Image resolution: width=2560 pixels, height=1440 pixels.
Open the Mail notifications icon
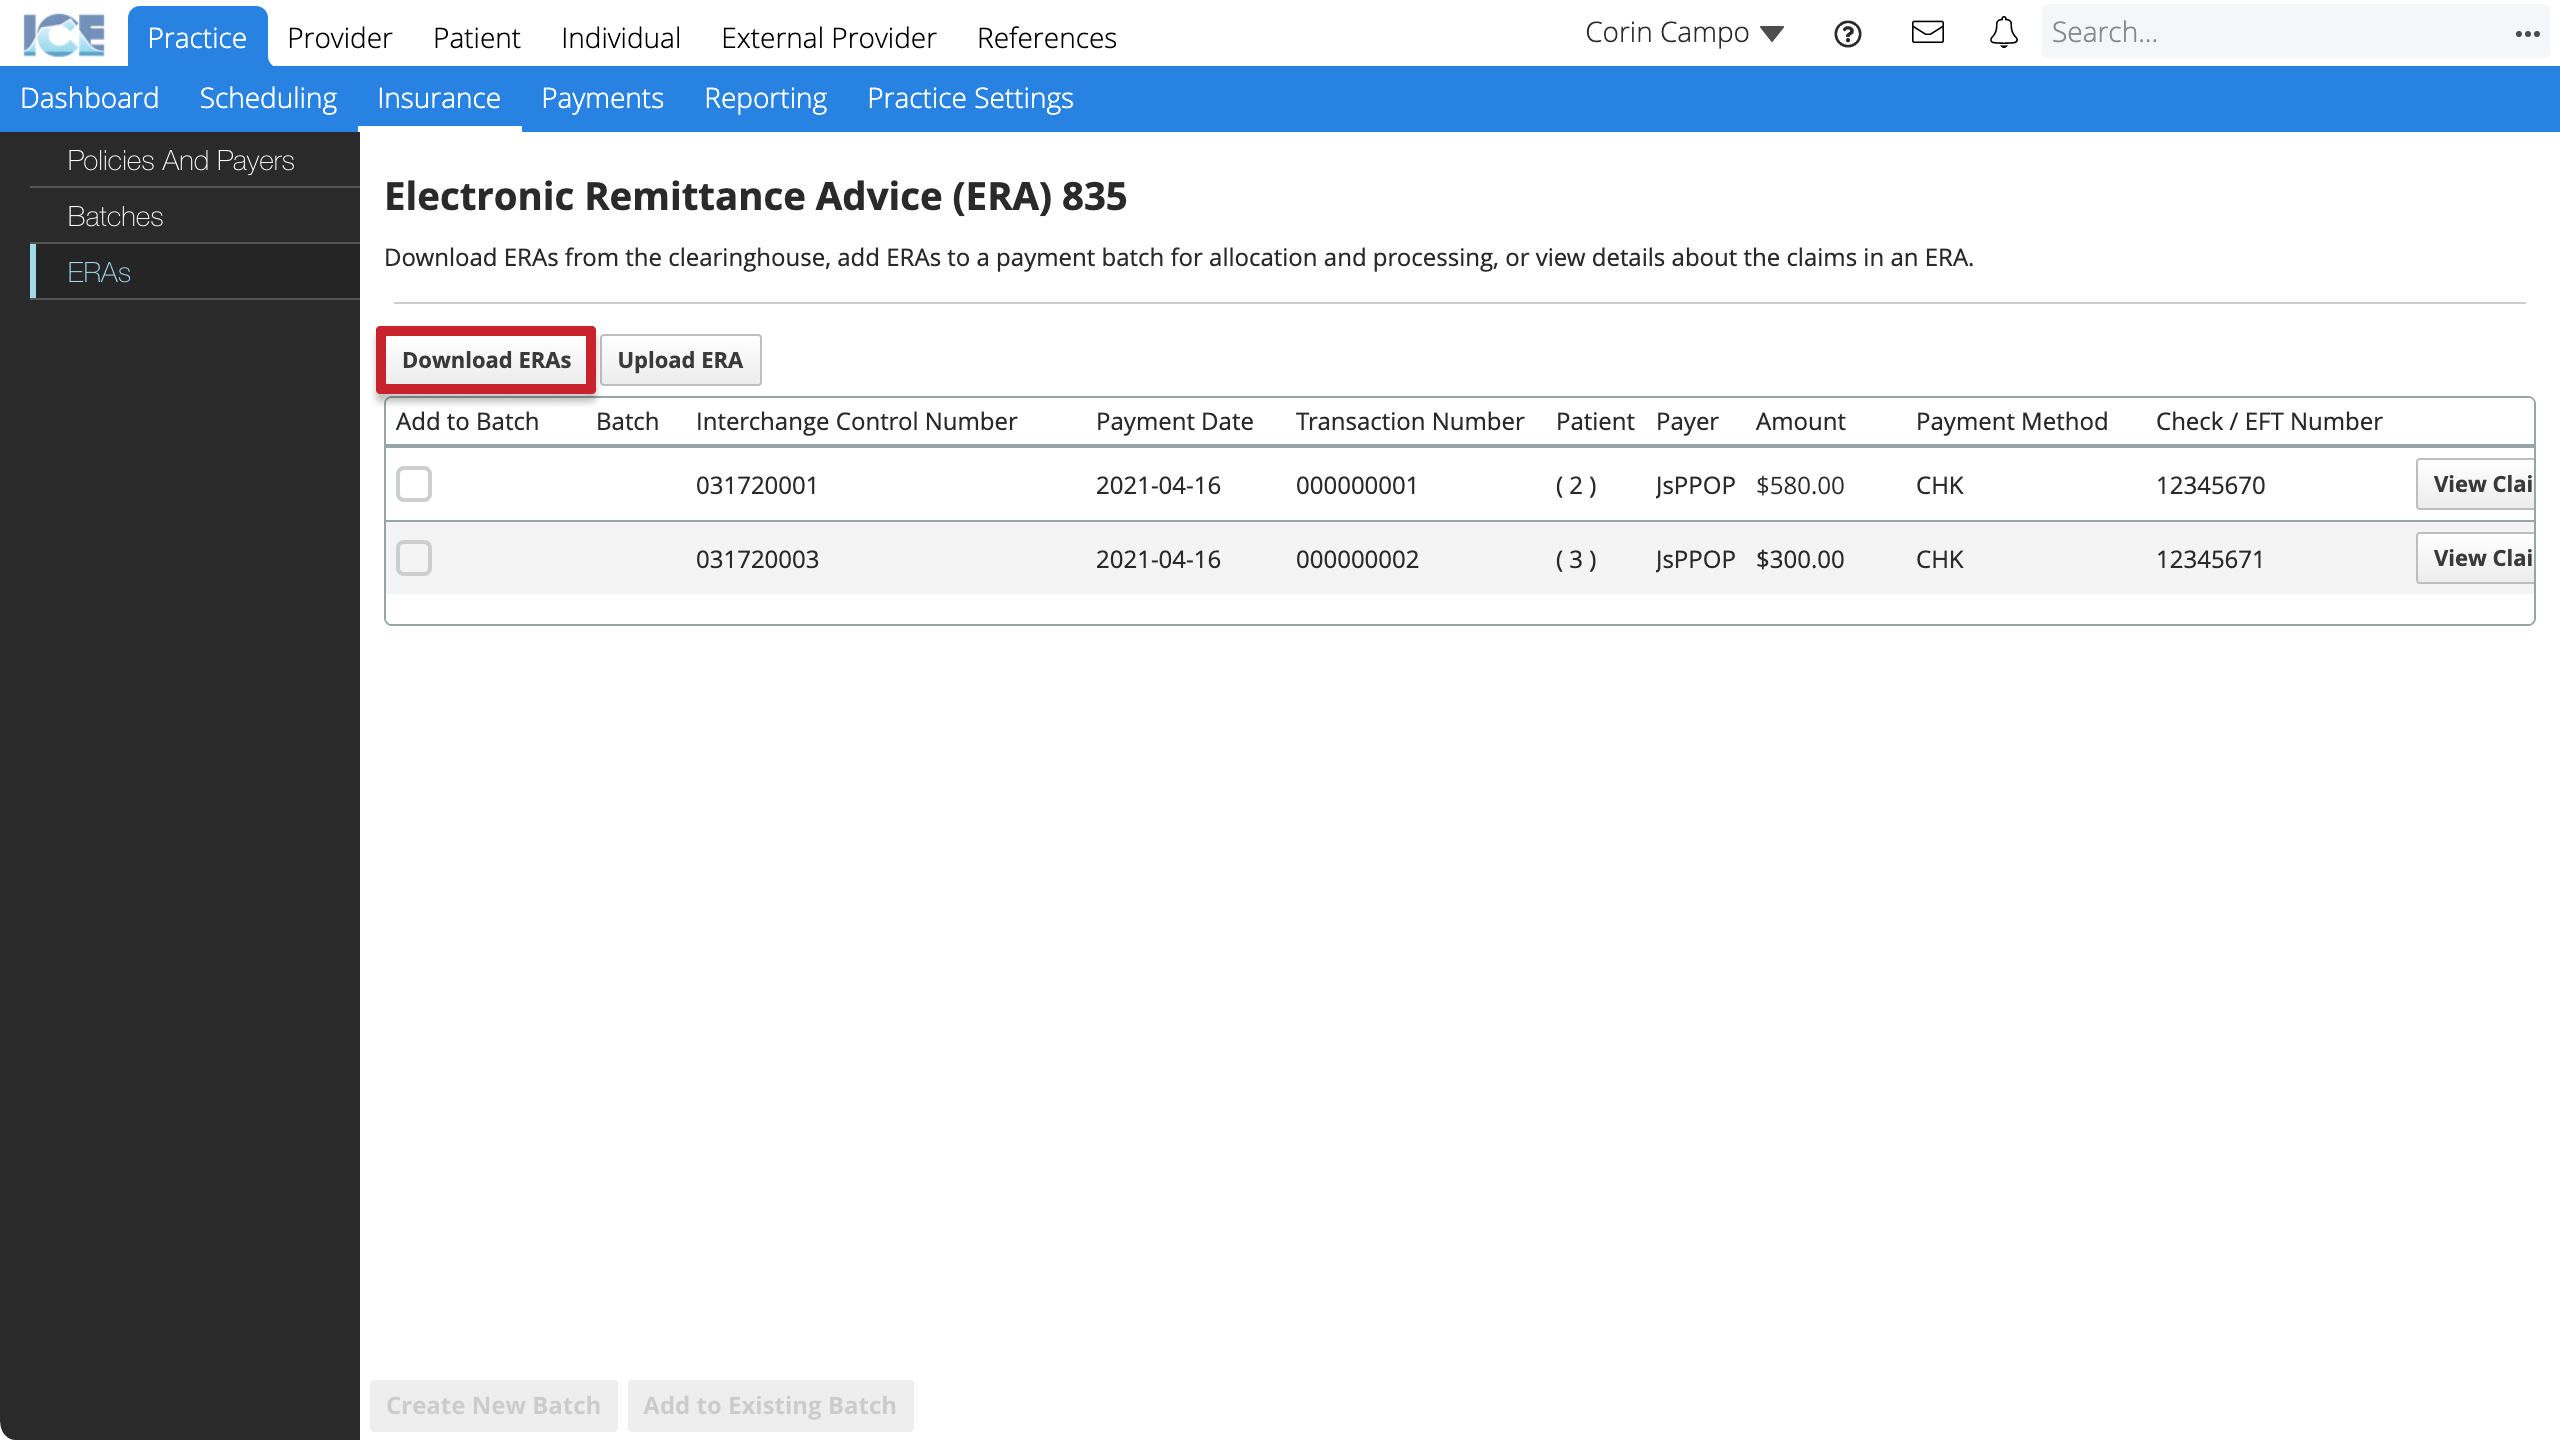coord(1927,32)
